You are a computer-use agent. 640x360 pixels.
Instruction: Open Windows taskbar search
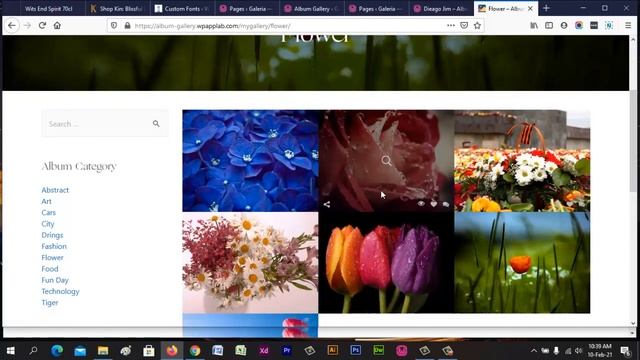[x=33, y=350]
